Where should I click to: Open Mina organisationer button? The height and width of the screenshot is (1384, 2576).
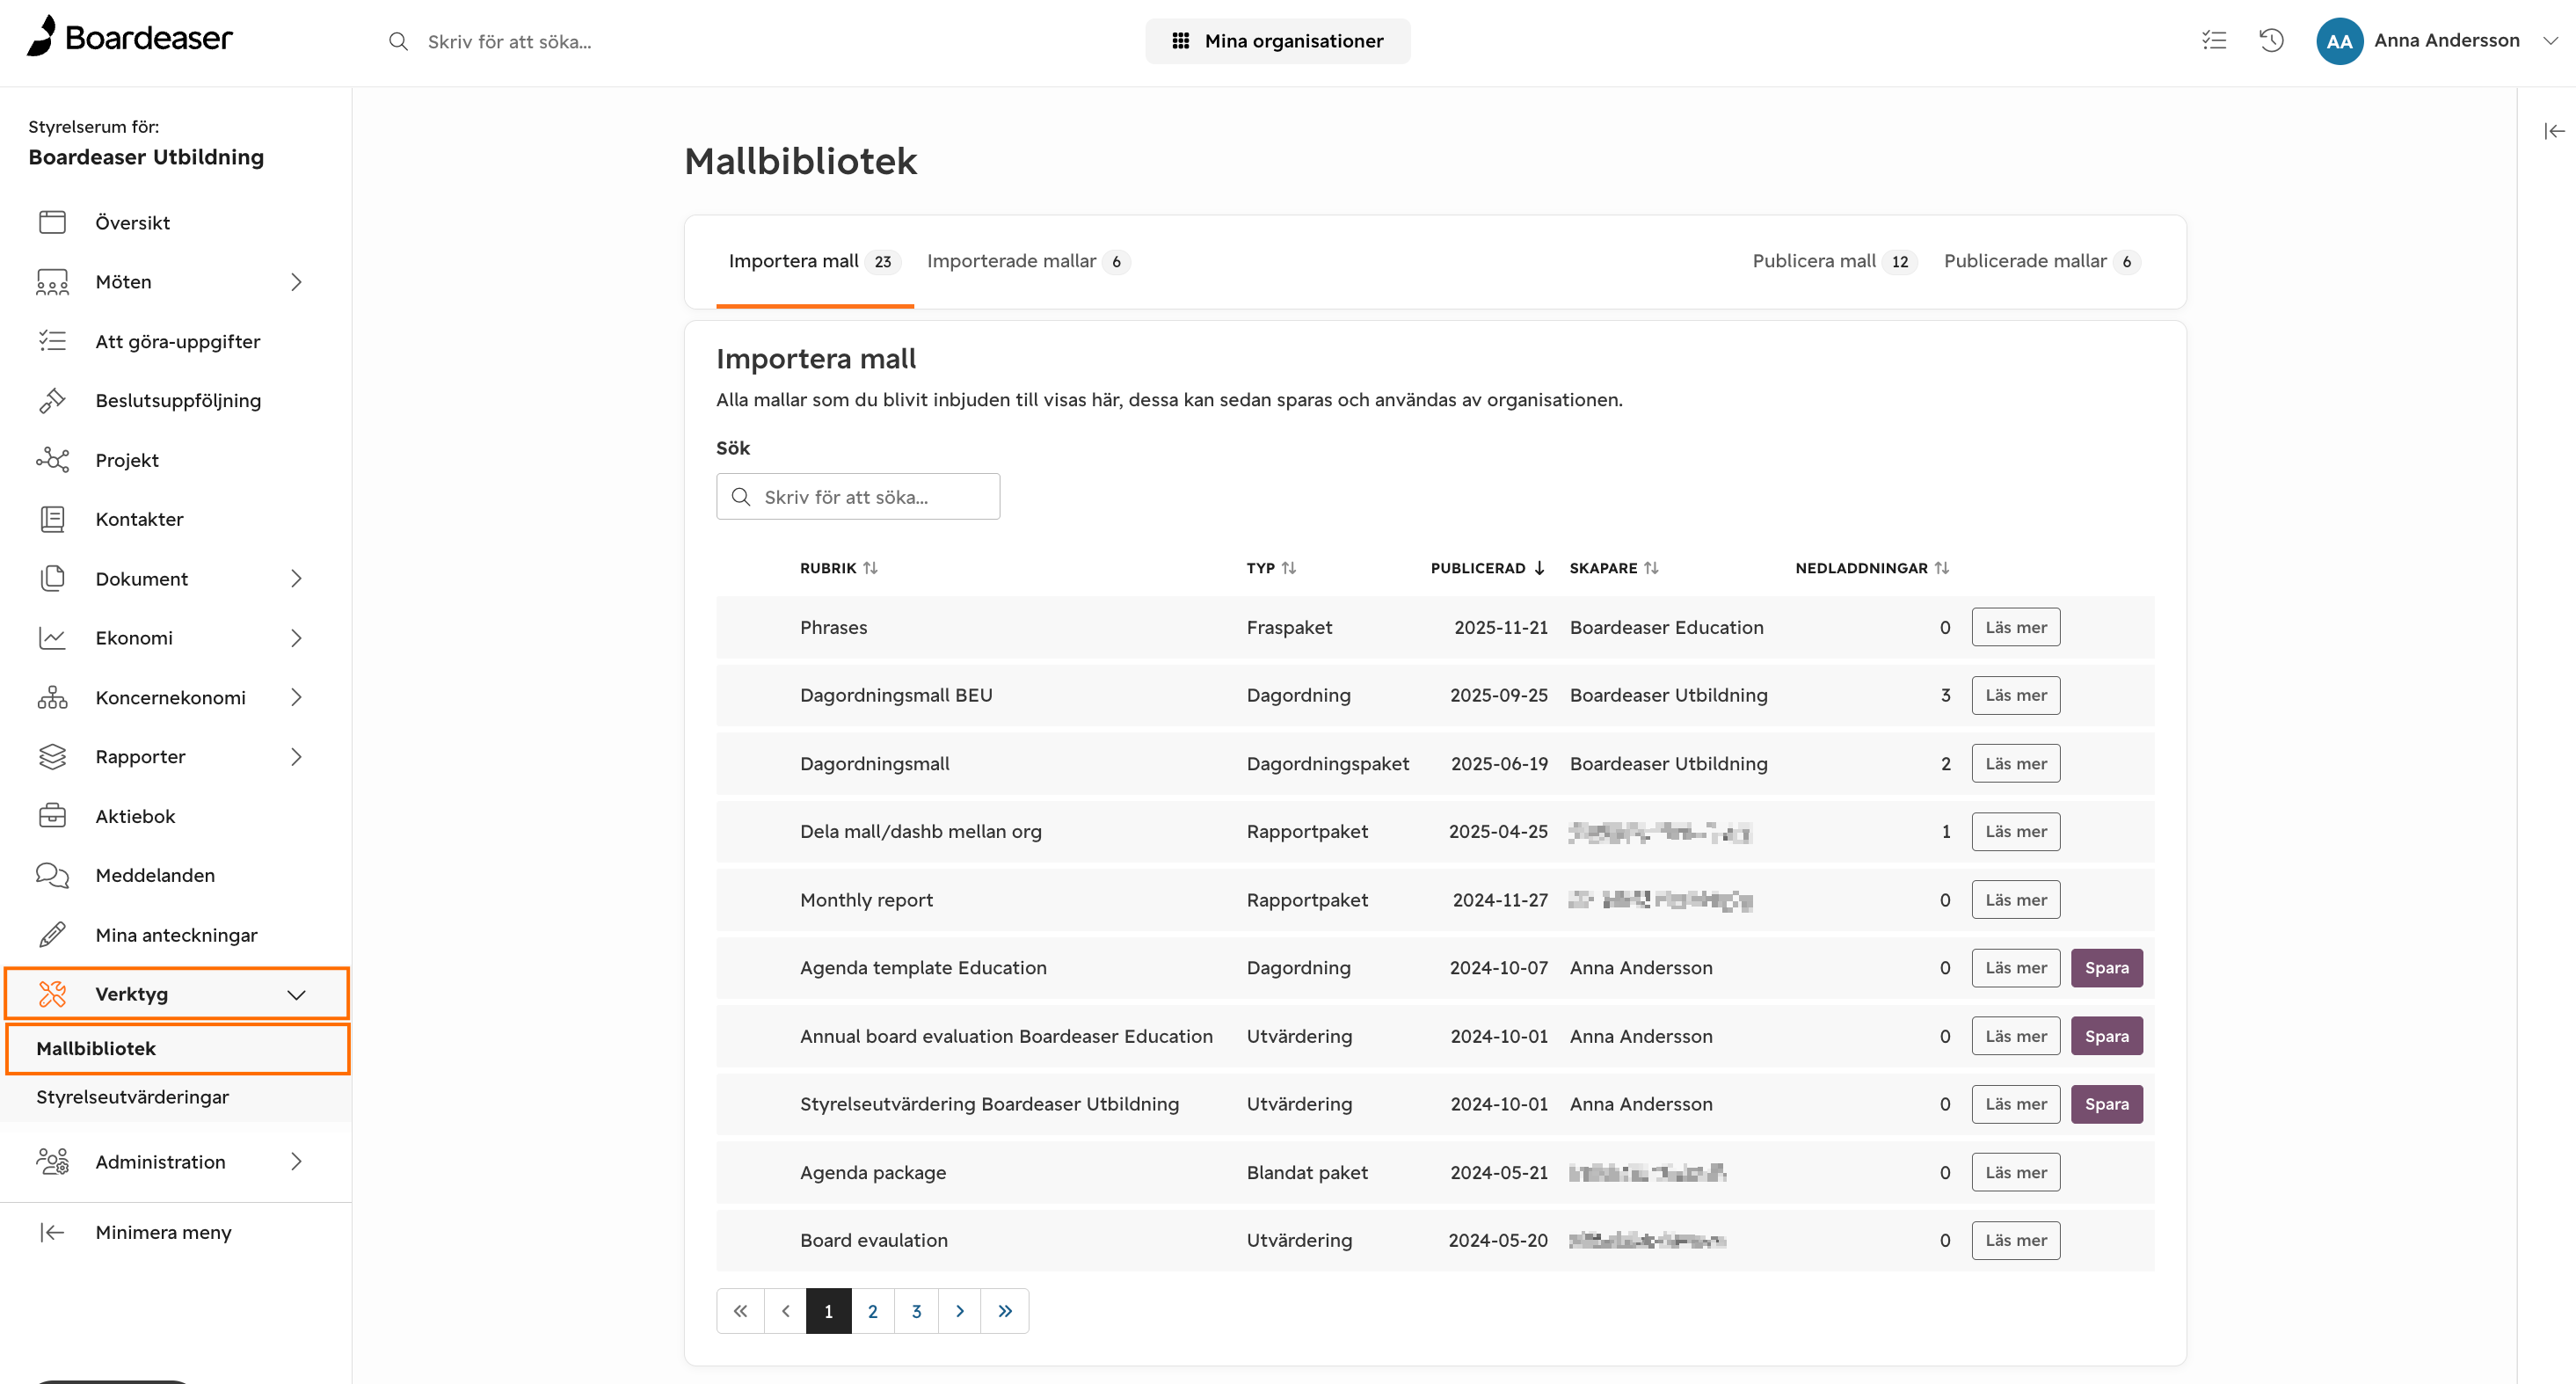(1277, 41)
